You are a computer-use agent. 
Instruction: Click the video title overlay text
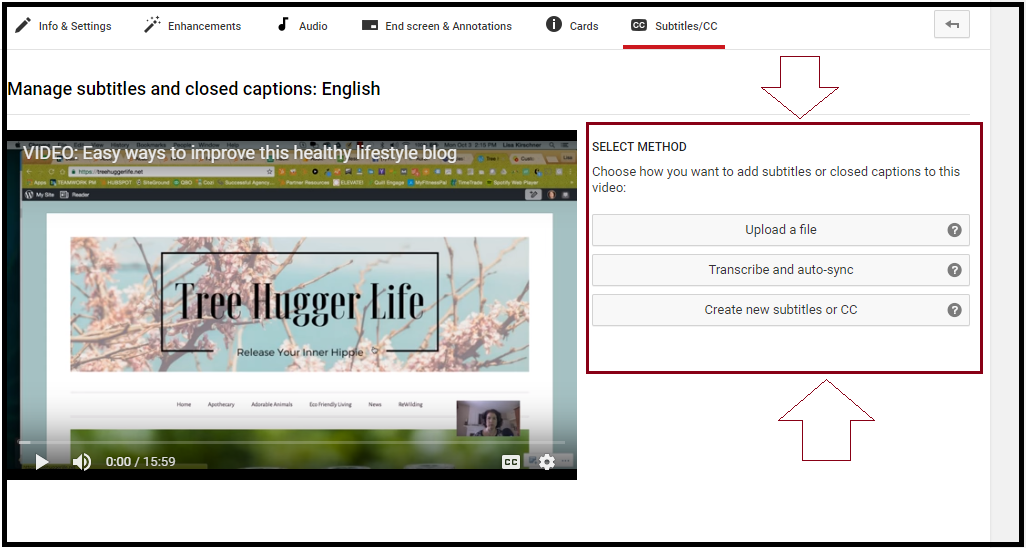pos(240,153)
